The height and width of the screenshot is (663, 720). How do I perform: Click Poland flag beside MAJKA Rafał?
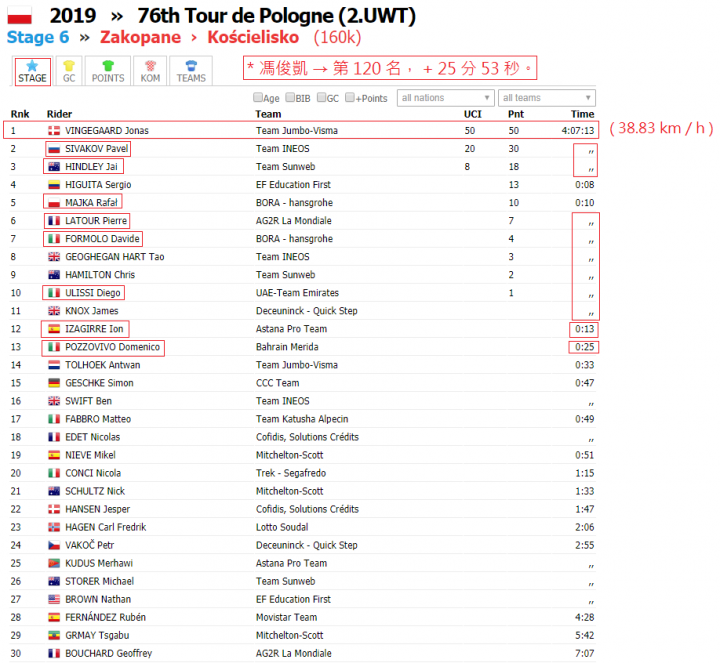54,202
